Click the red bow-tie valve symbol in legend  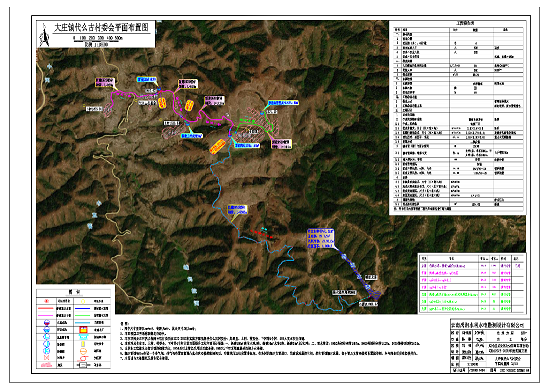pyautogui.click(x=46, y=358)
